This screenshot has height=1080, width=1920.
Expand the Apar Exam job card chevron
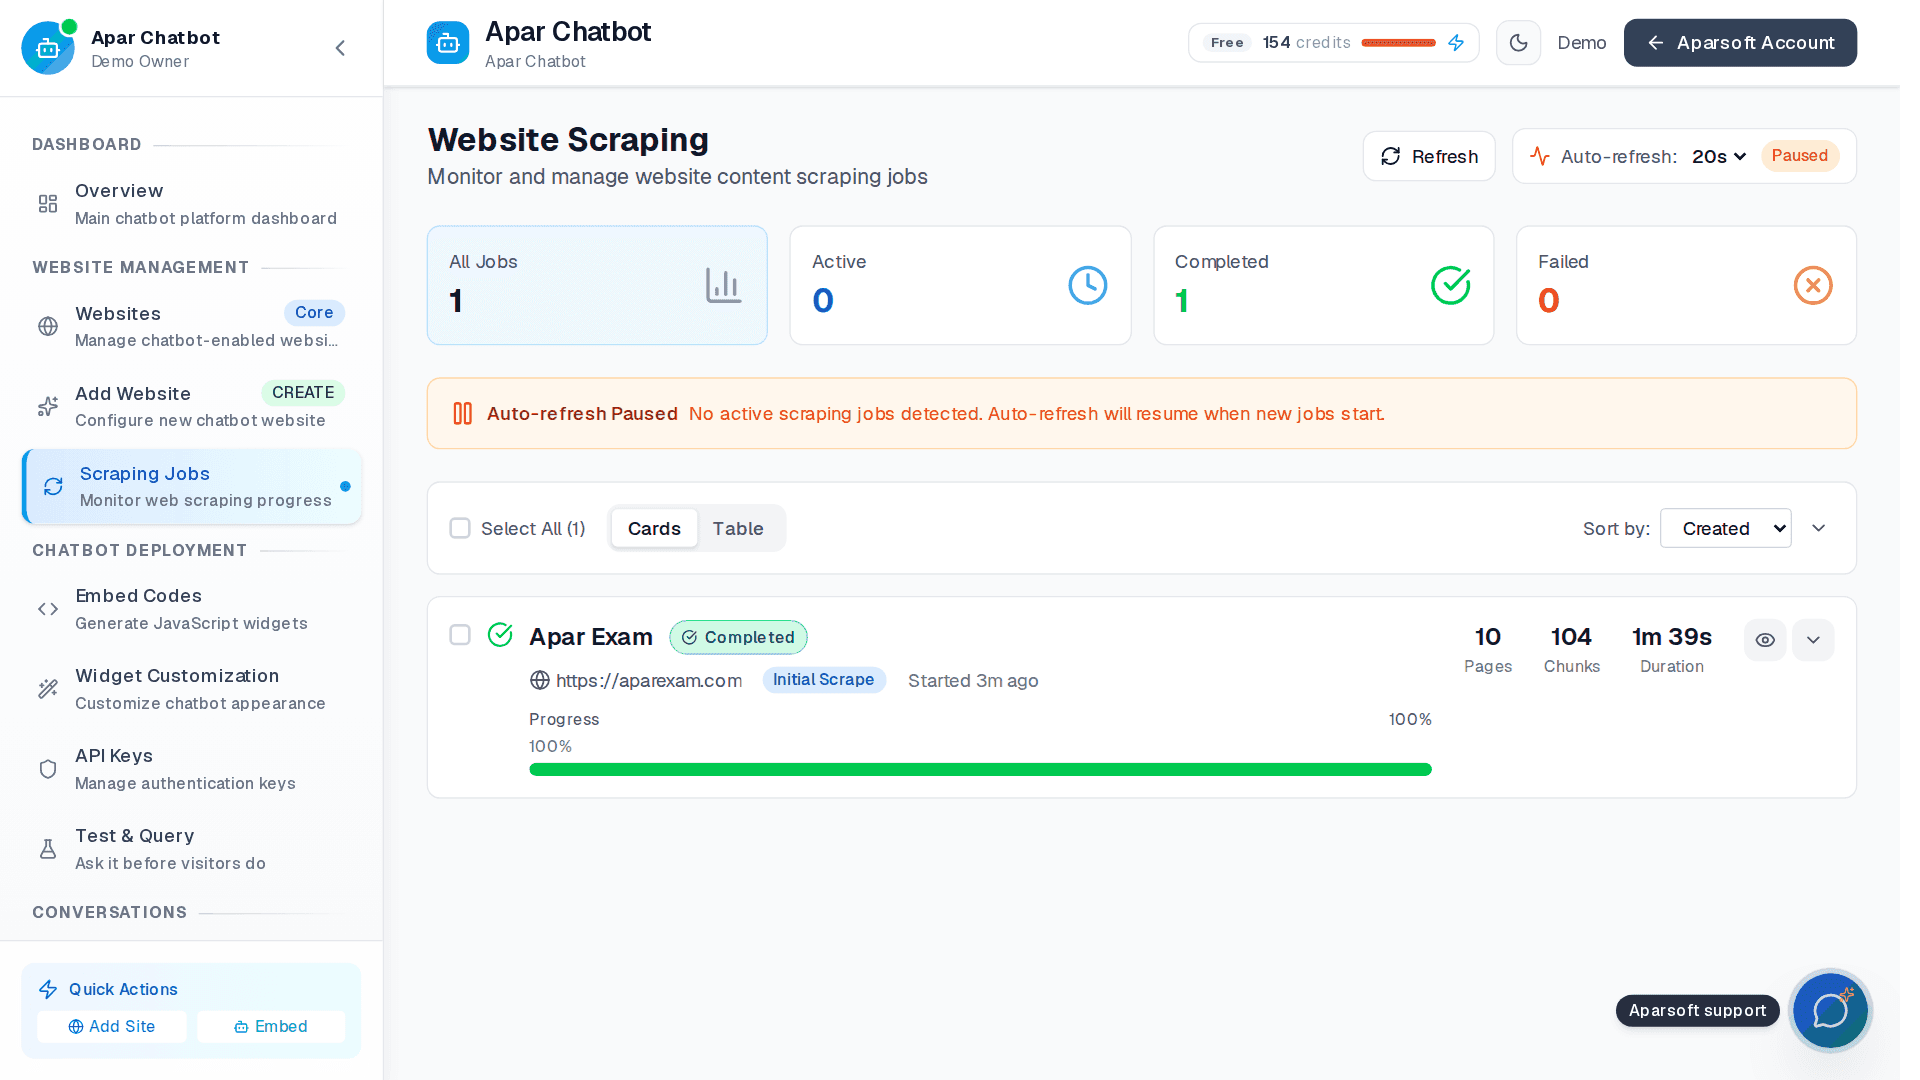(1813, 640)
